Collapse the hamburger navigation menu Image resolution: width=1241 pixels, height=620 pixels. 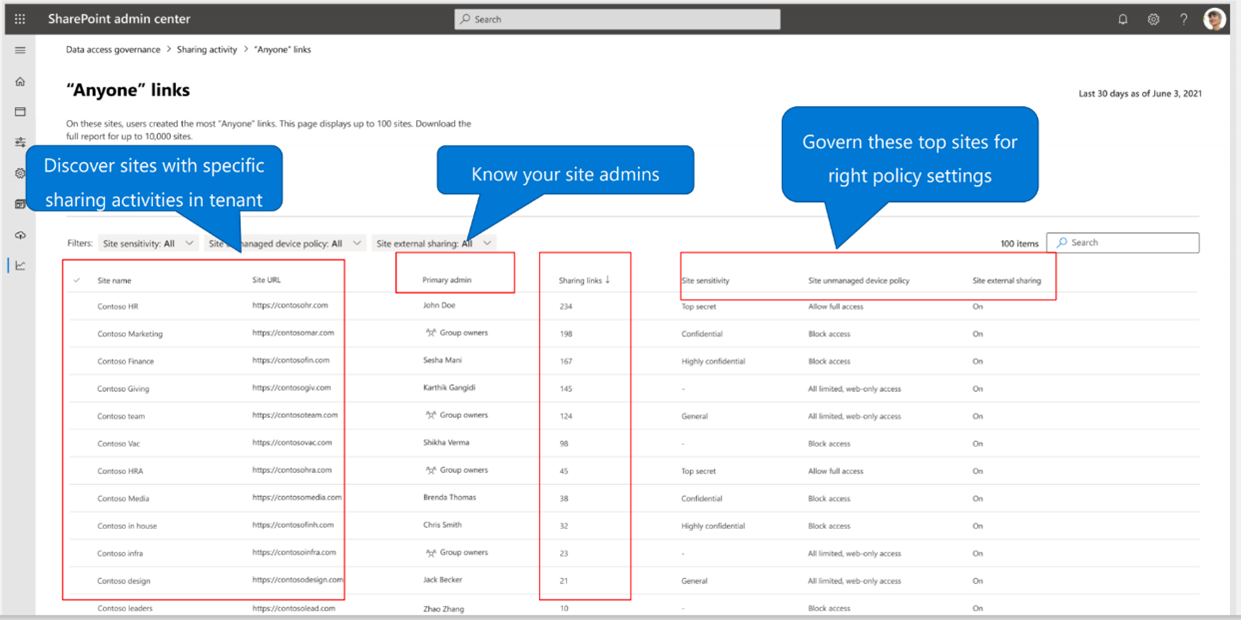(20, 50)
